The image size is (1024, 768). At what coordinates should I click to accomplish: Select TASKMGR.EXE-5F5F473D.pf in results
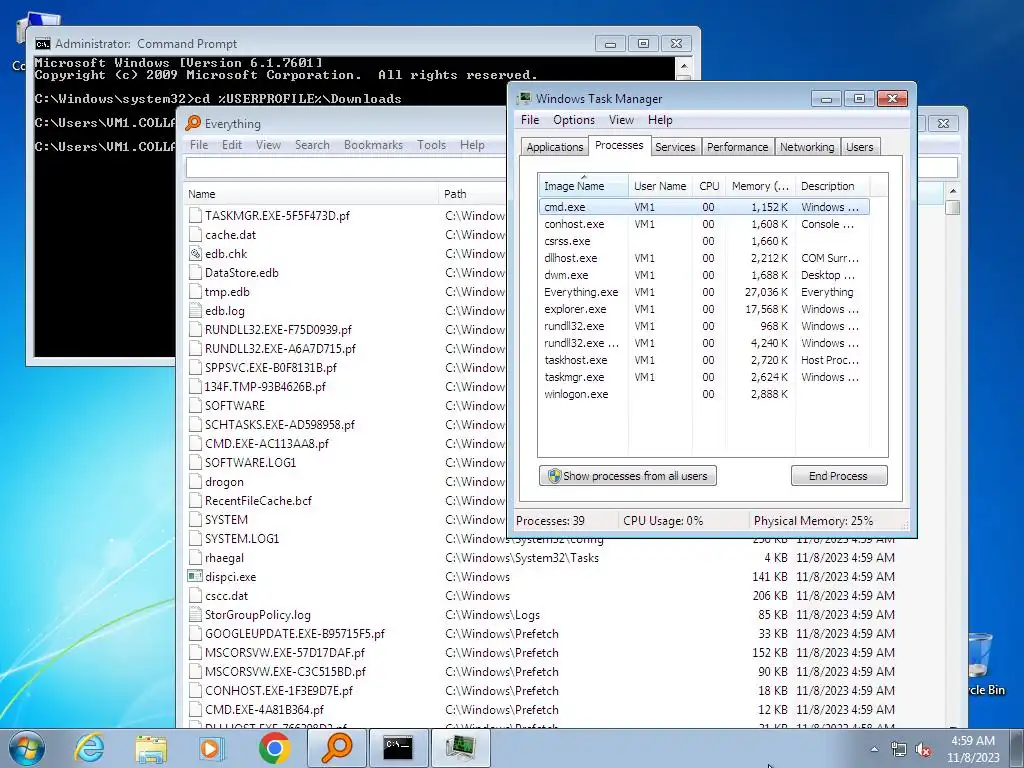(277, 216)
